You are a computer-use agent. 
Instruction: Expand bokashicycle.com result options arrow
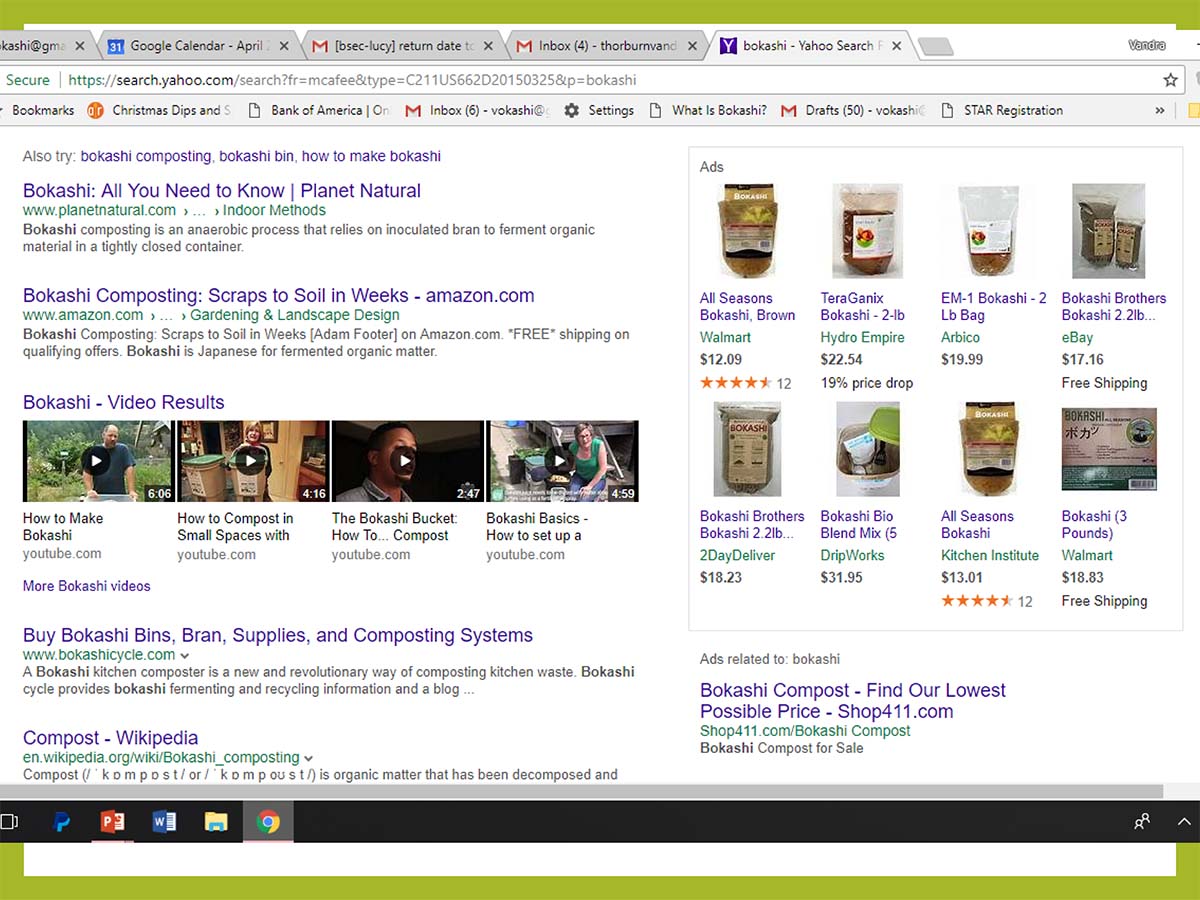[x=185, y=655]
